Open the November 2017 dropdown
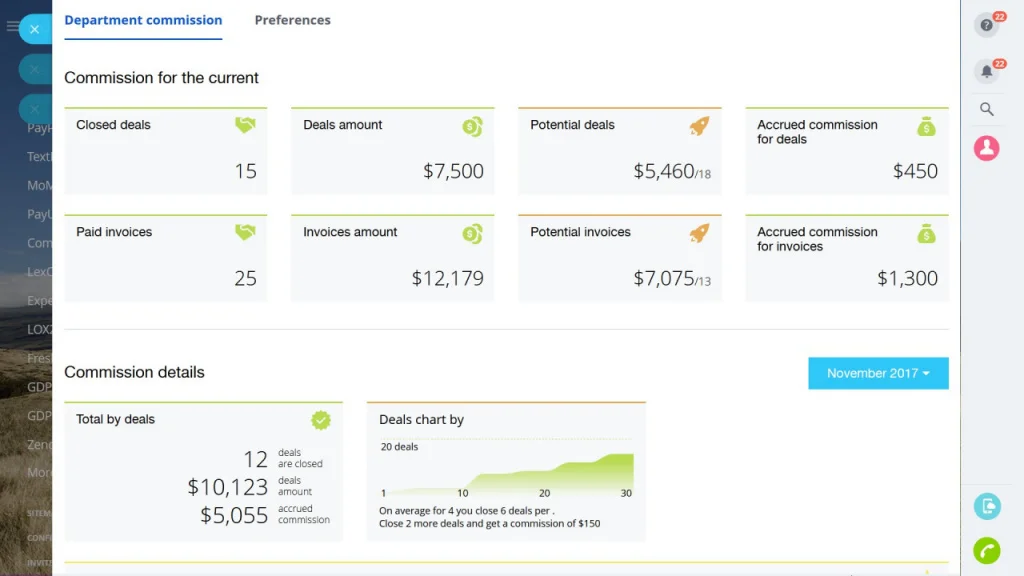The height and width of the screenshot is (576, 1024). pyautogui.click(x=878, y=373)
